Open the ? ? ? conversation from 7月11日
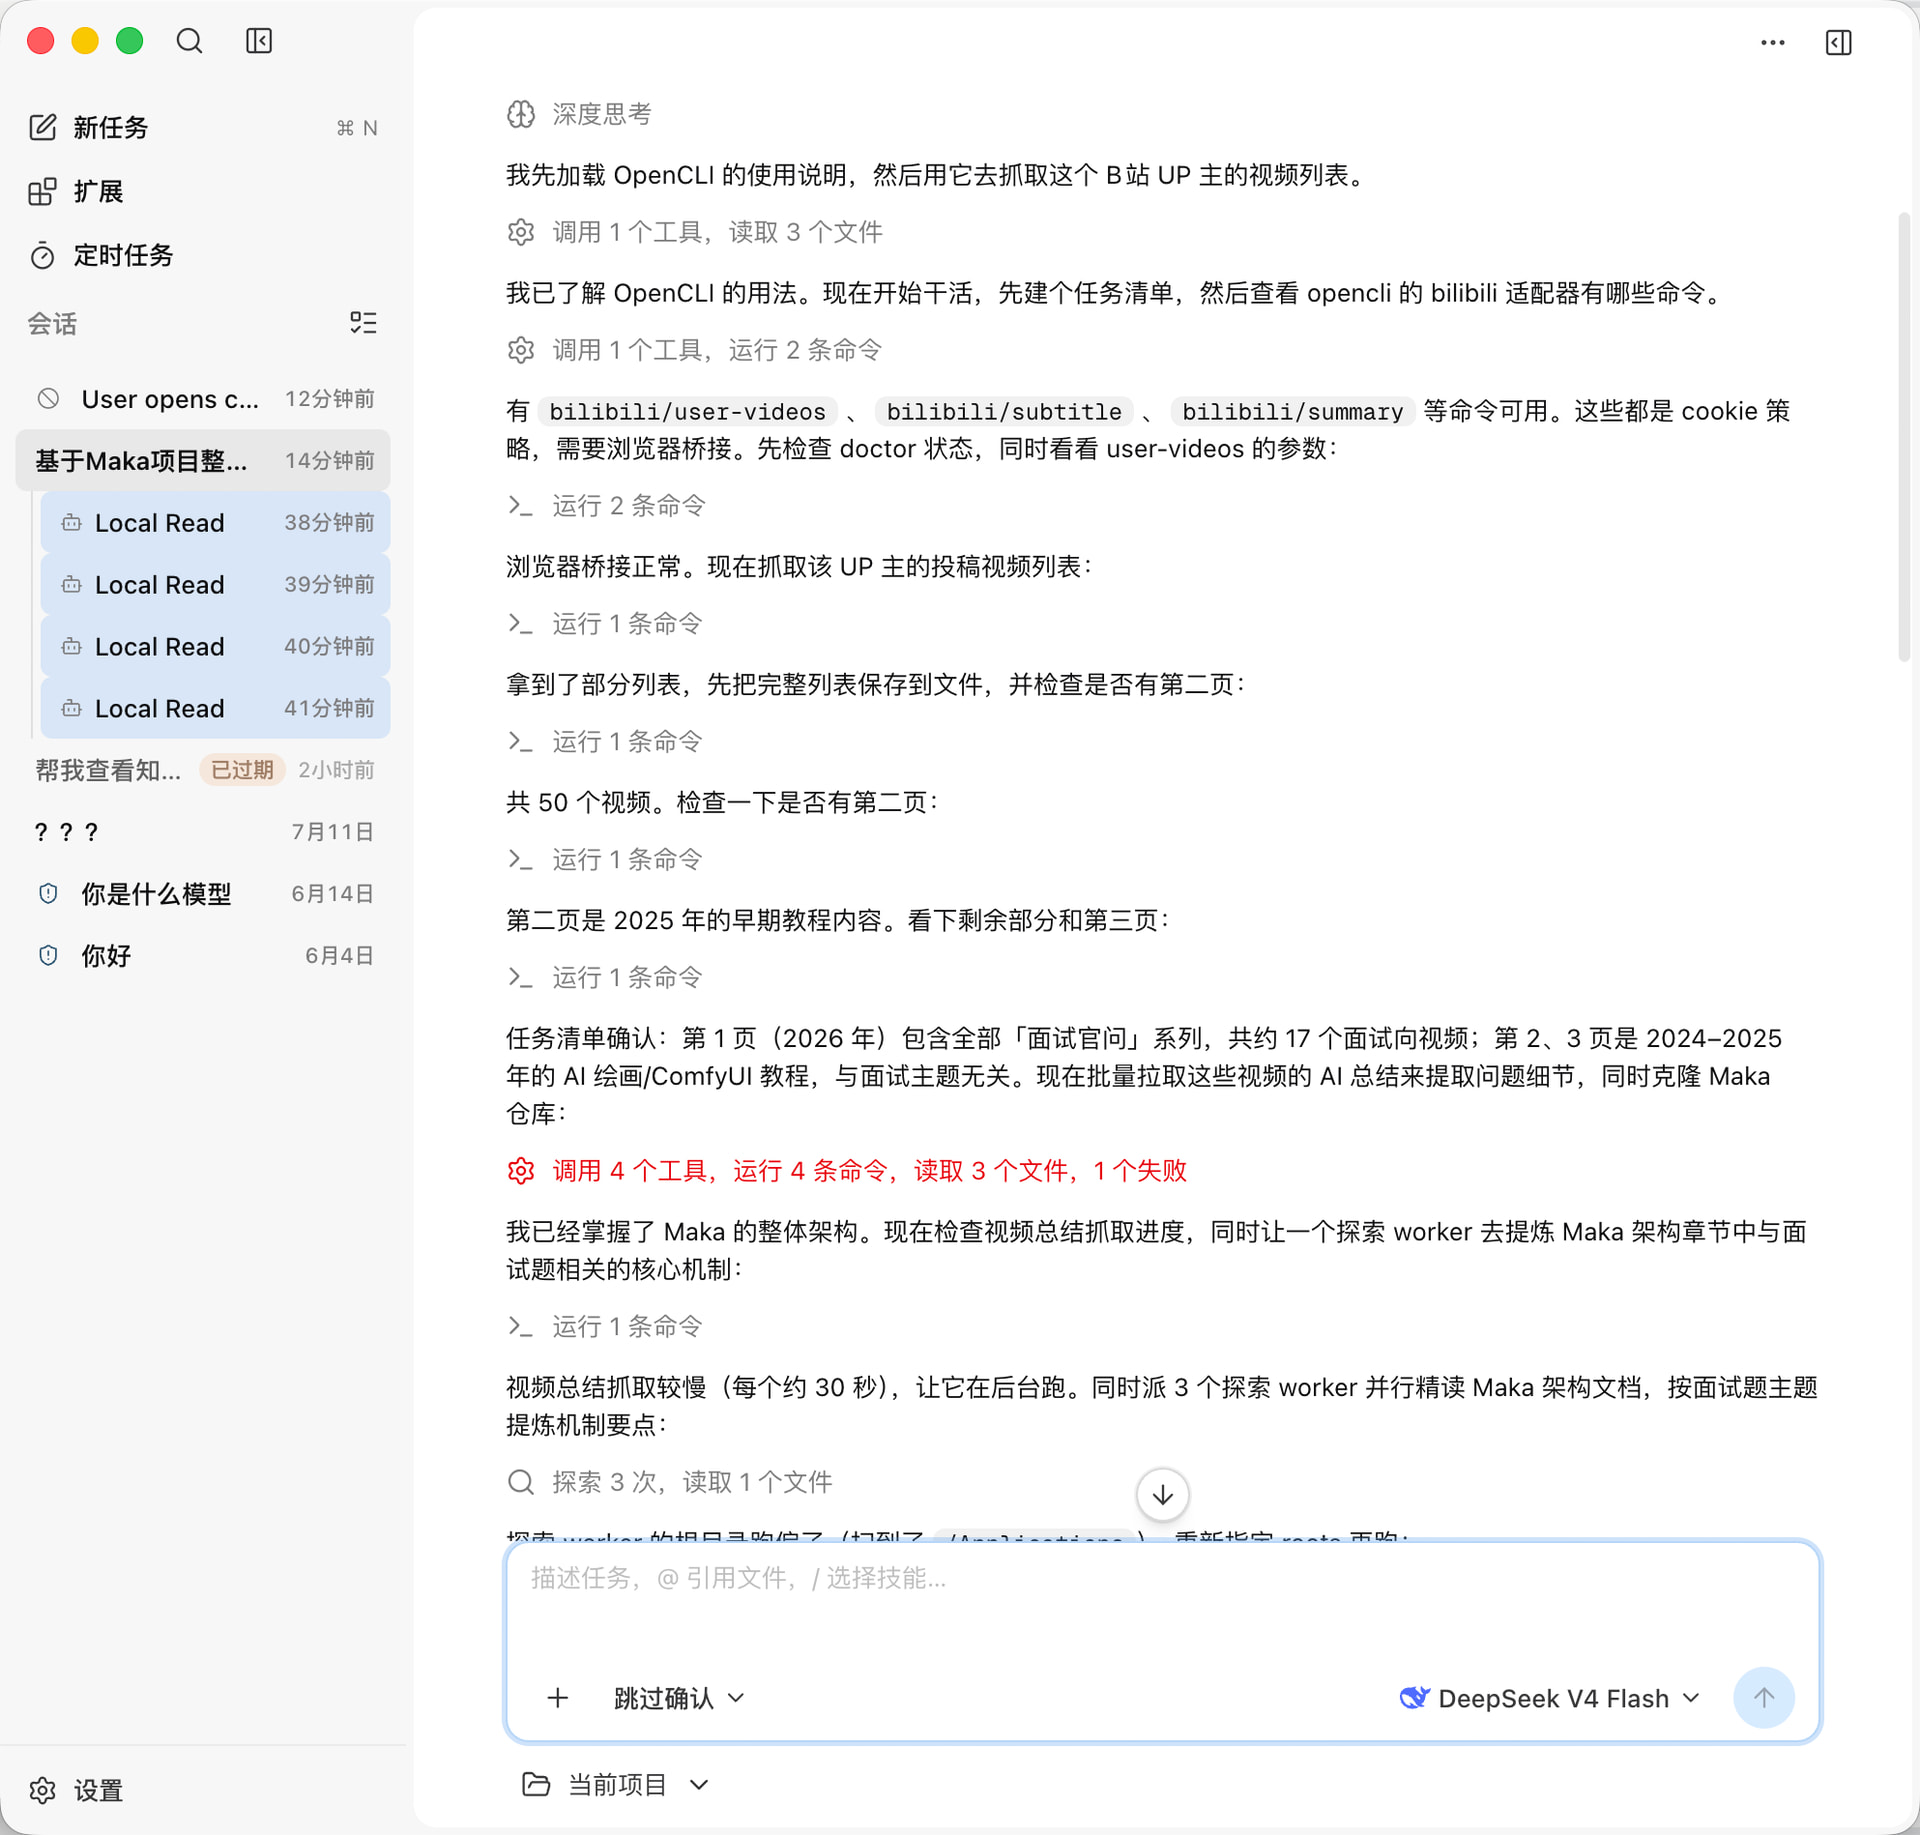 203,833
